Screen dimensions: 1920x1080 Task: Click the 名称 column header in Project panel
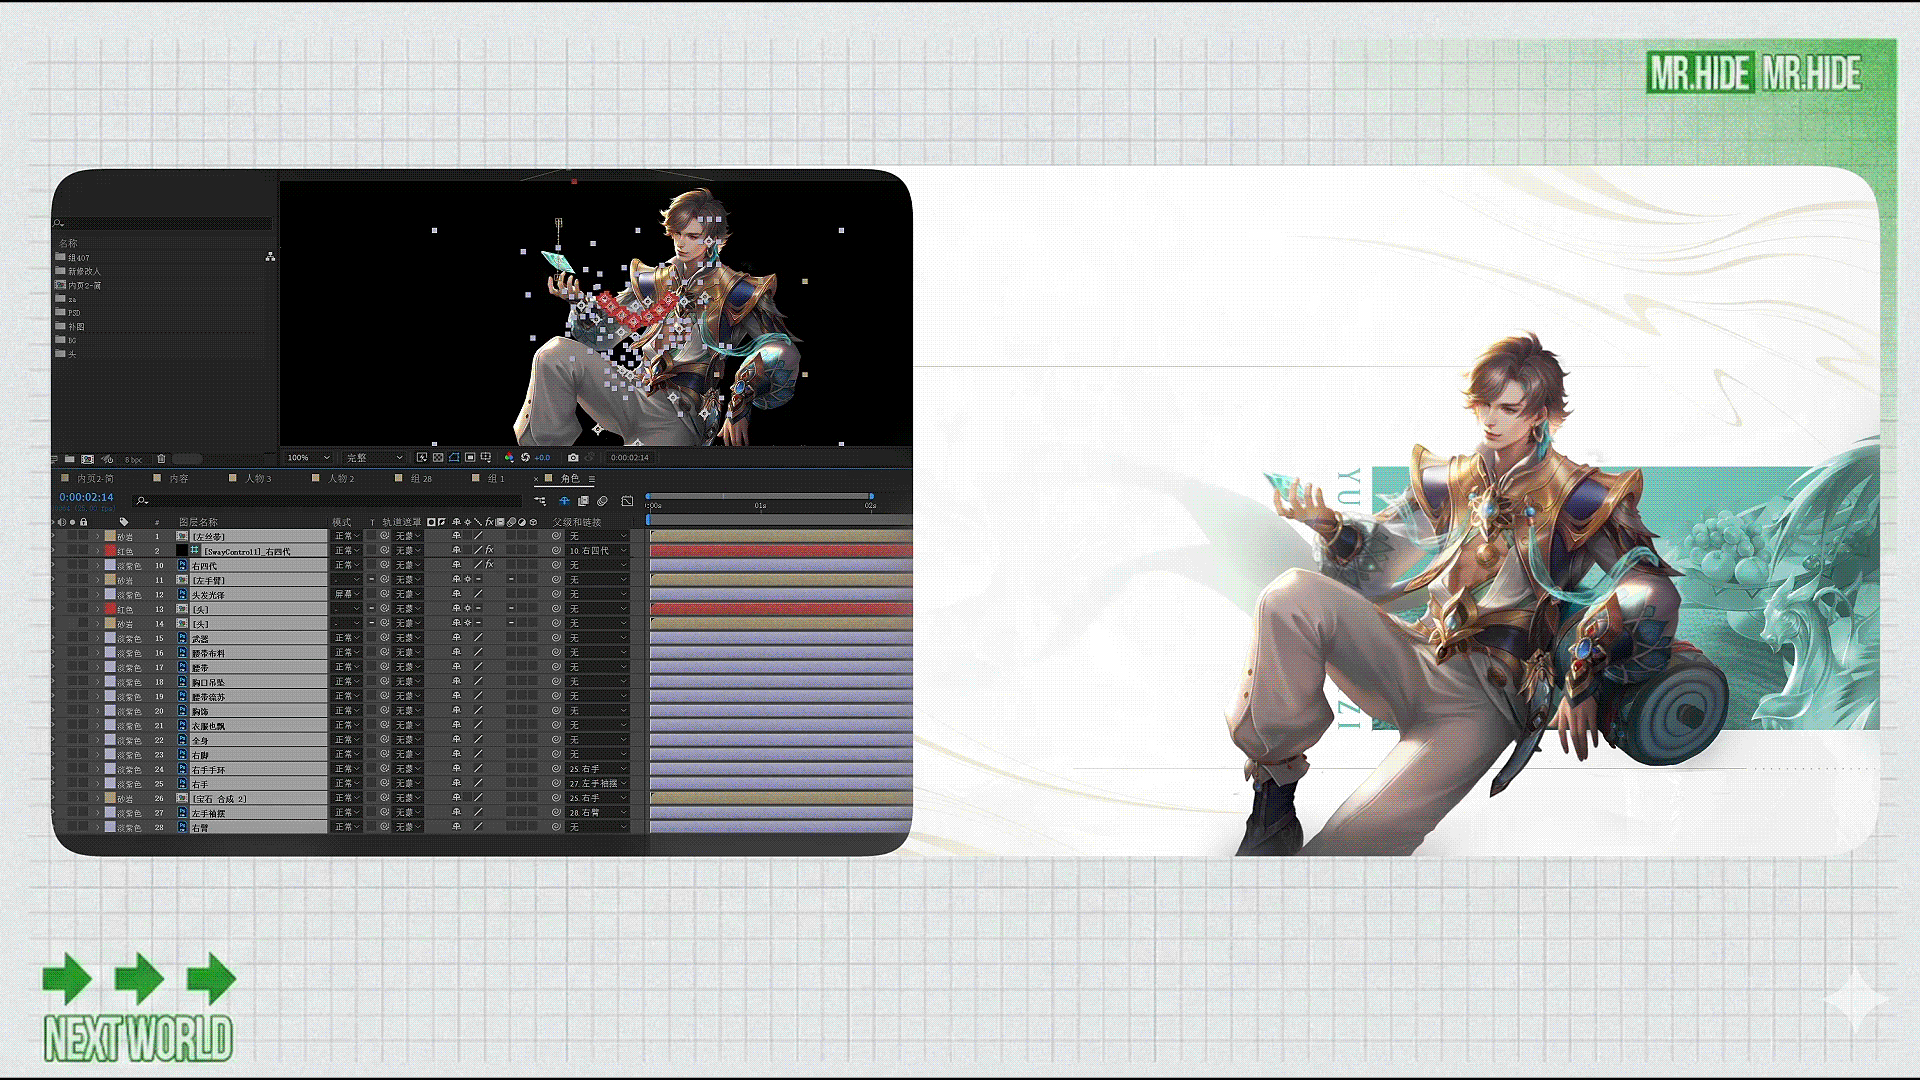point(68,243)
